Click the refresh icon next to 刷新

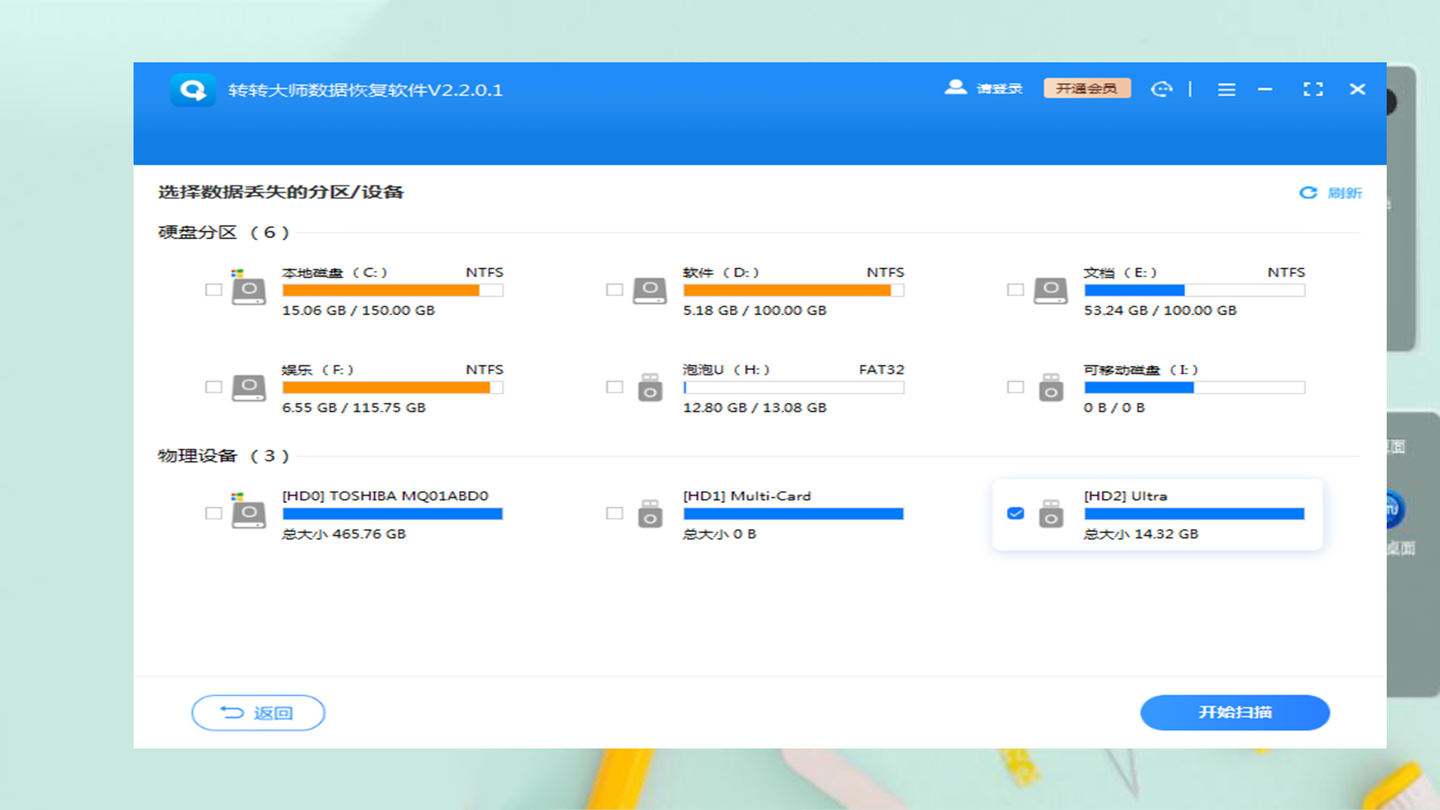1308,193
